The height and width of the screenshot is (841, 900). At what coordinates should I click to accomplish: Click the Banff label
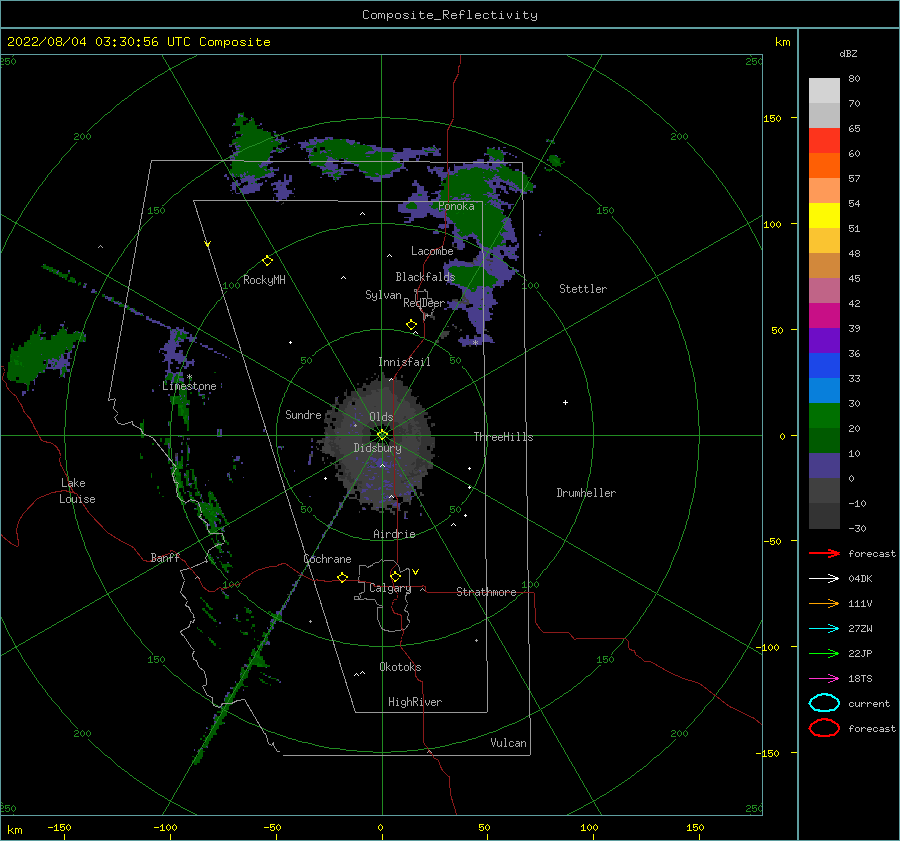[x=165, y=557]
